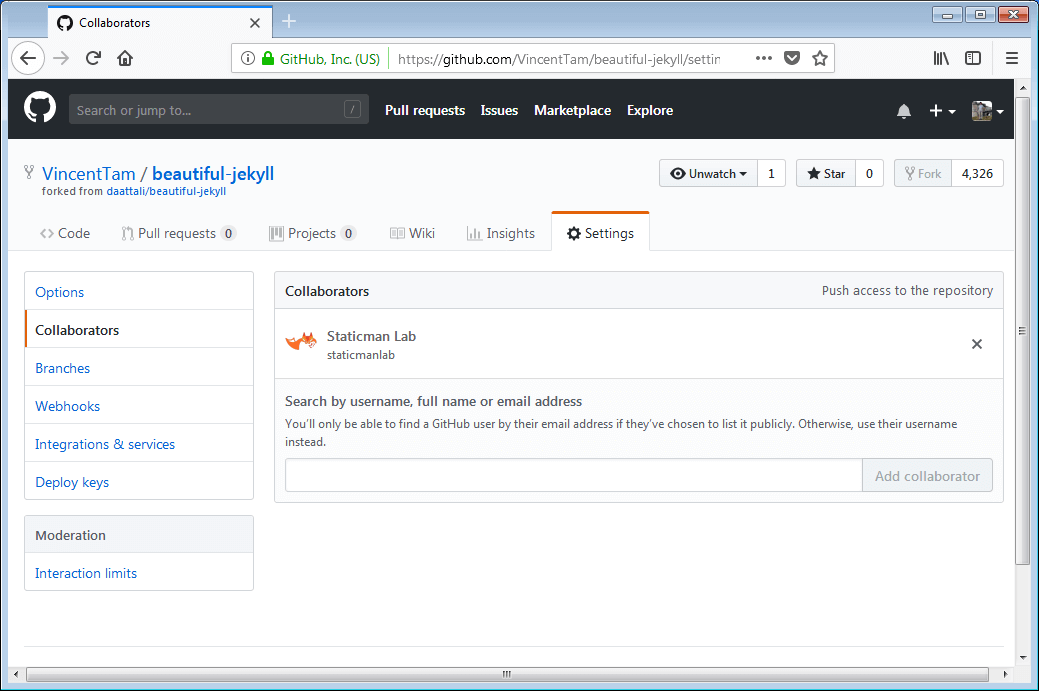Focus the collaborator search input field

(573, 476)
